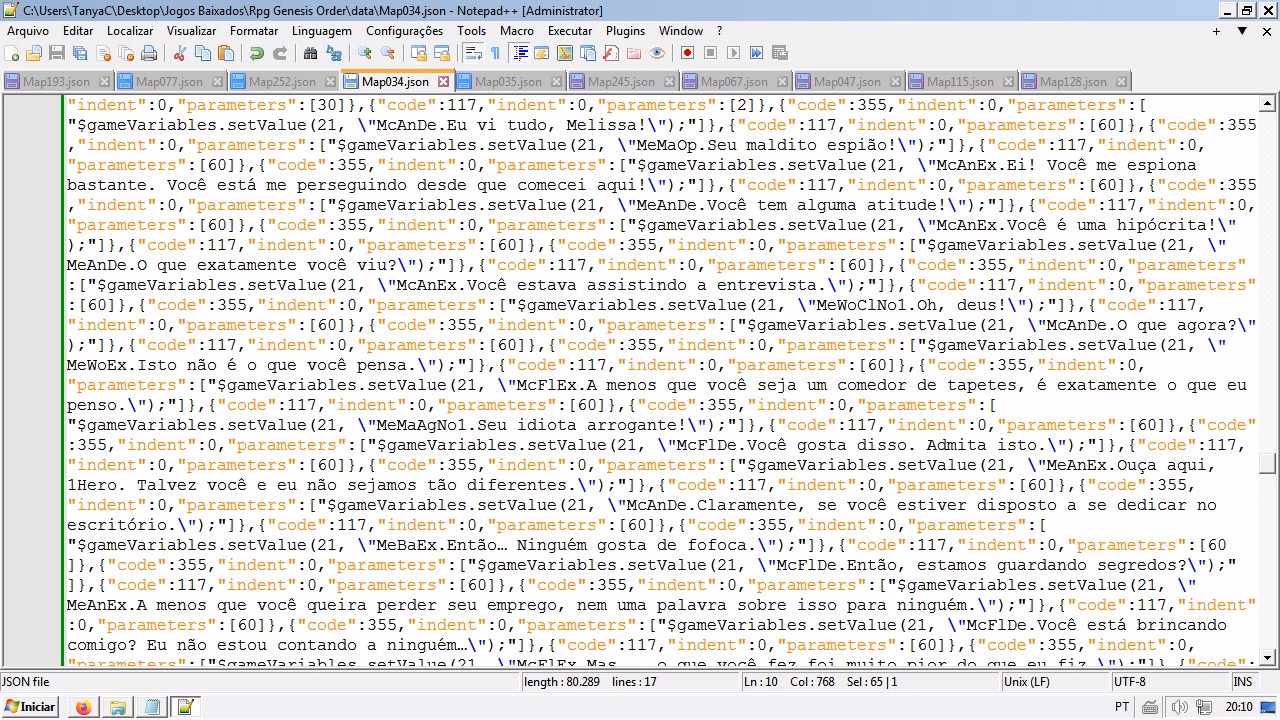Click the Iniciar start button
The height and width of the screenshot is (720, 1280).
[30, 707]
